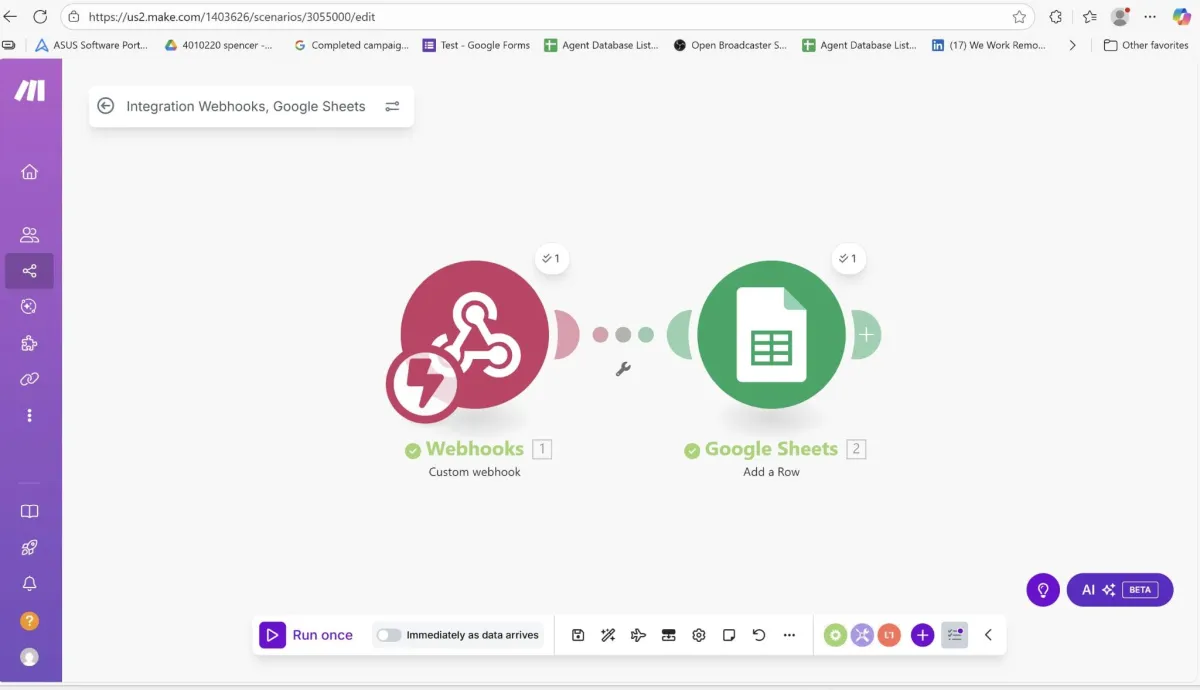The image size is (1200, 690).
Task: Click the browser back arrow
Action: coord(11,17)
